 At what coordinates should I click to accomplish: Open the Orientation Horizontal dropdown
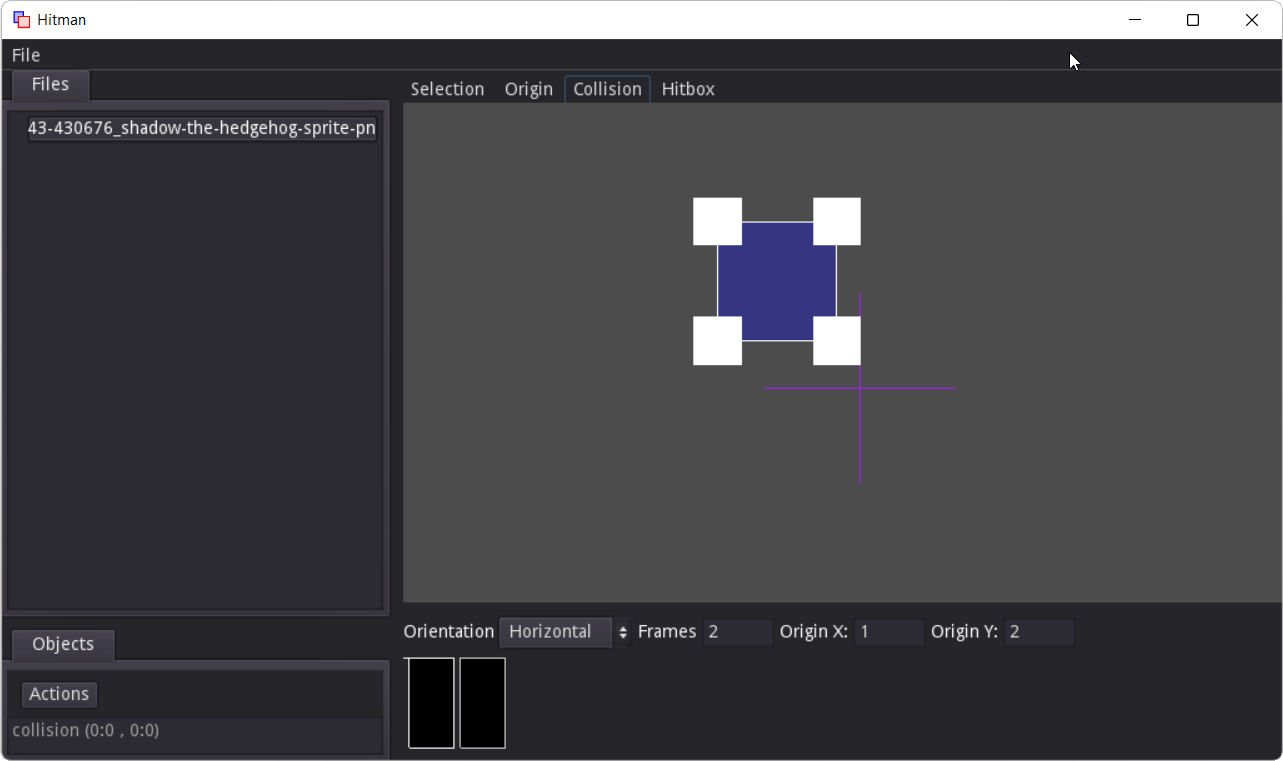click(565, 632)
